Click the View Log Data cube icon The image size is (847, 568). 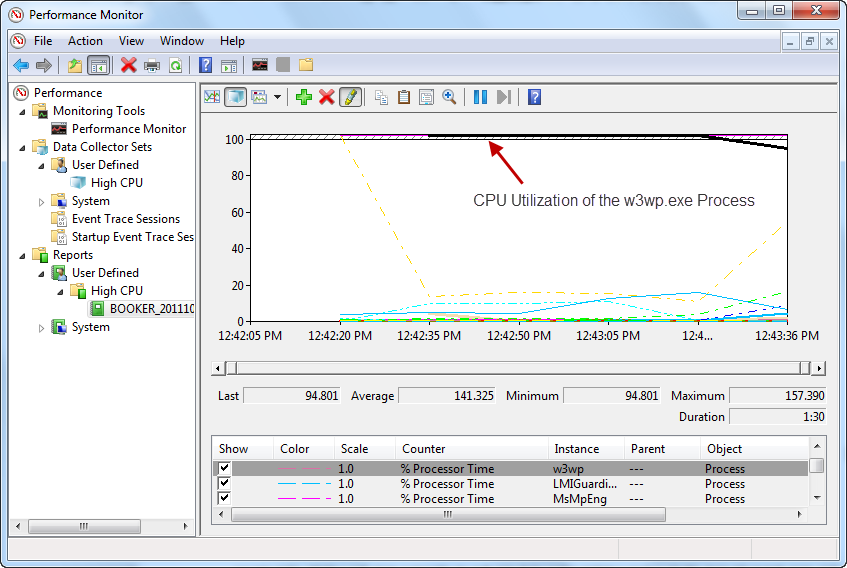click(235, 97)
